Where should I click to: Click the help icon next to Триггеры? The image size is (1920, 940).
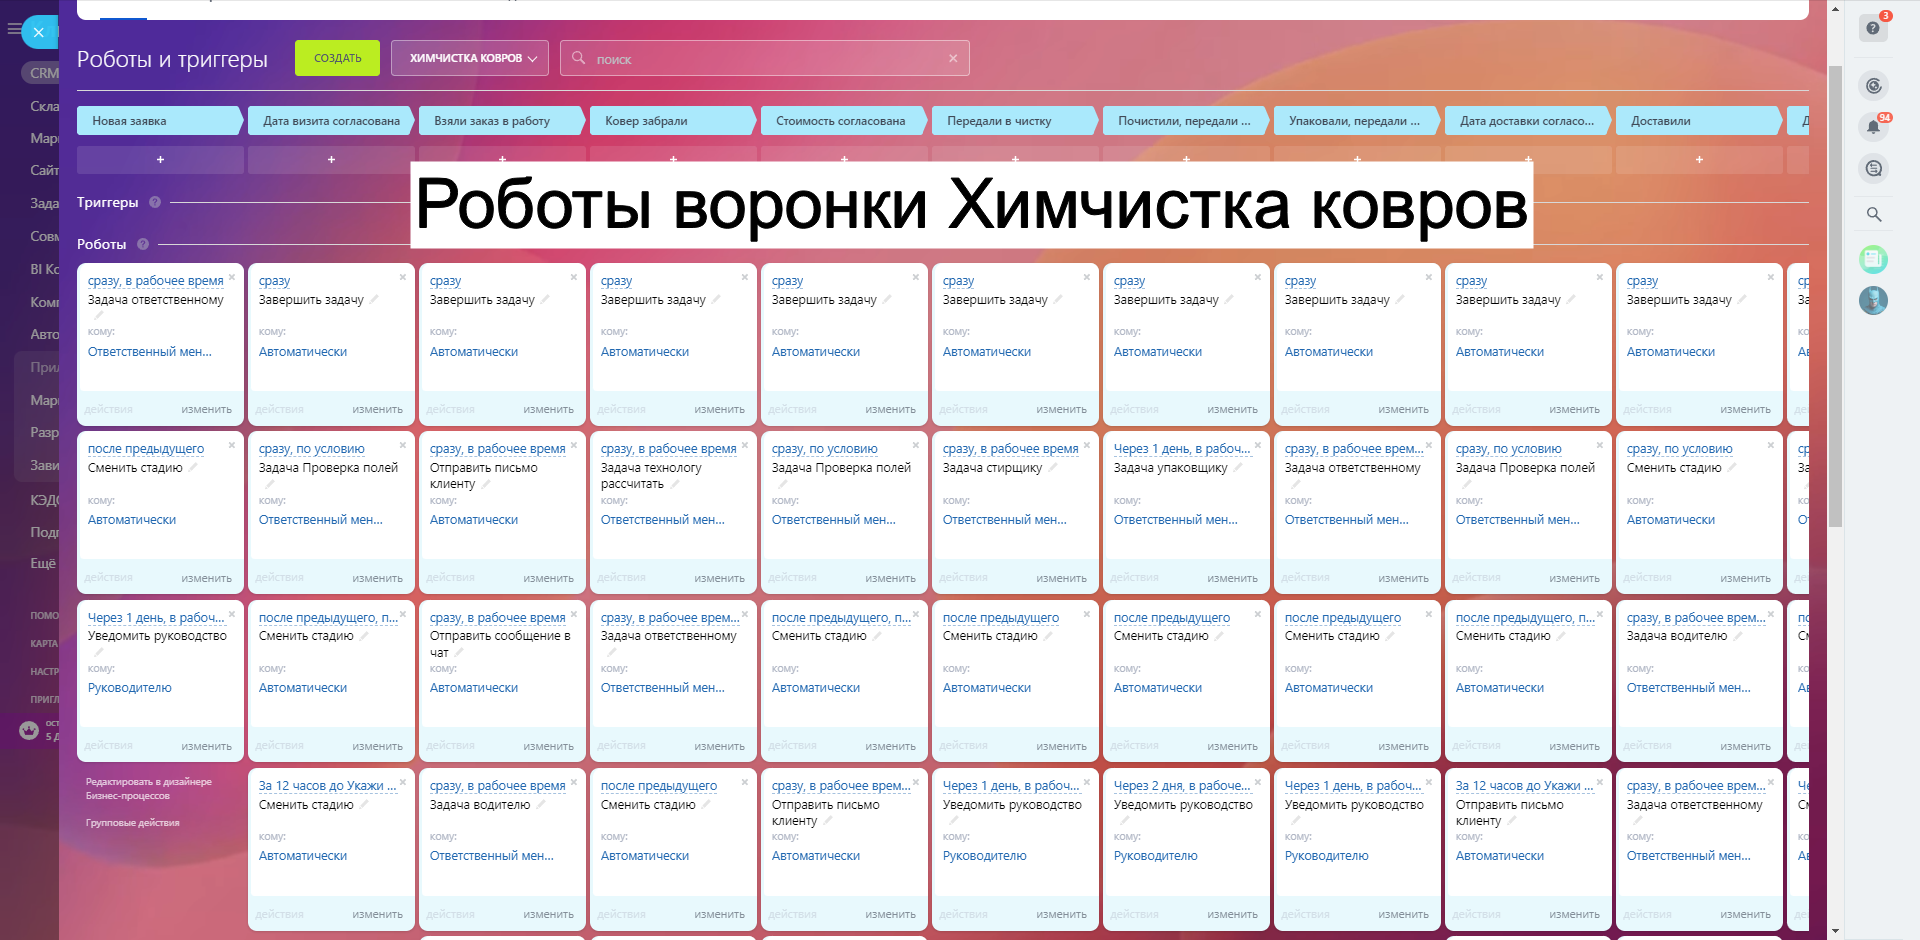pyautogui.click(x=155, y=202)
